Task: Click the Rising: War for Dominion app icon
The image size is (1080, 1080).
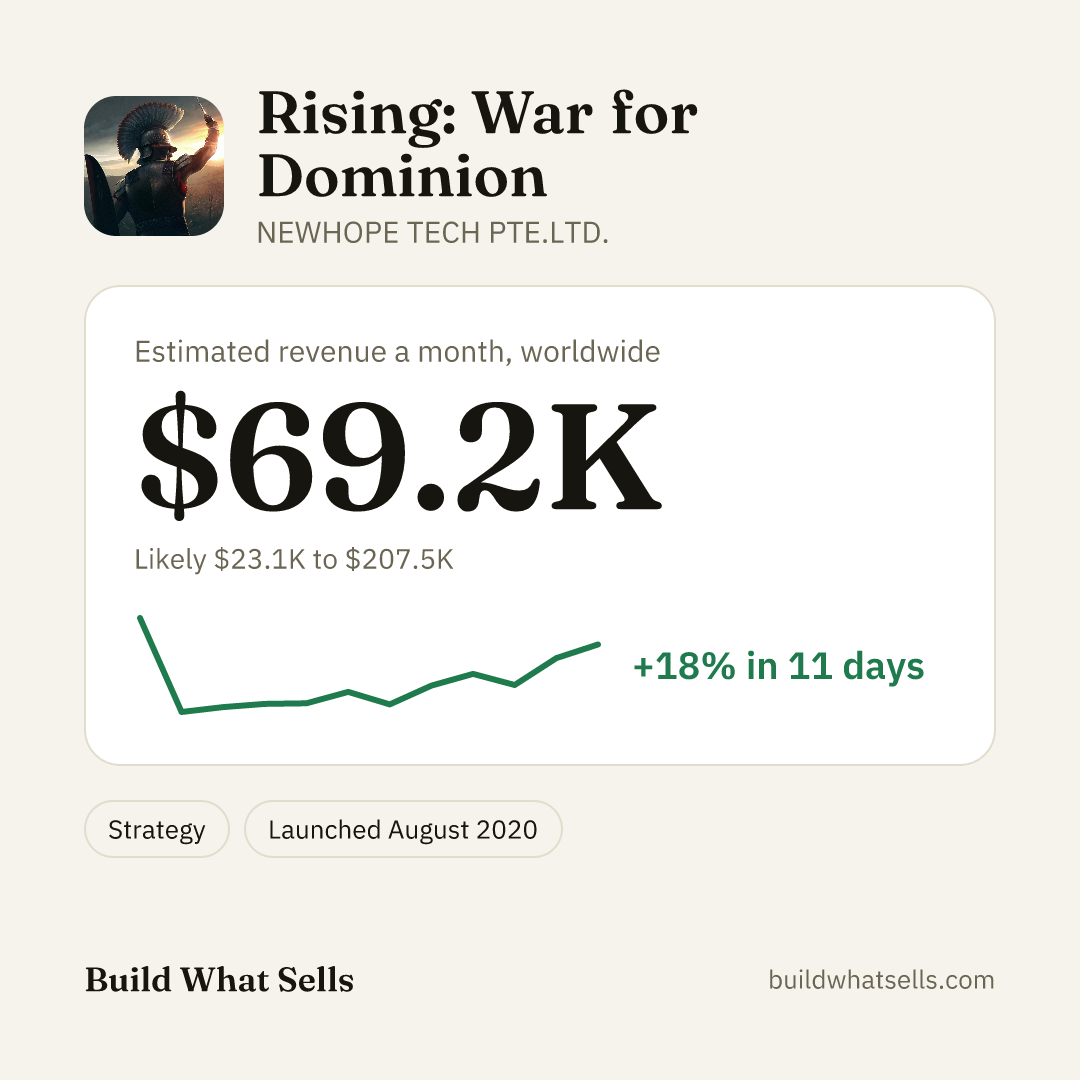Action: (x=154, y=166)
